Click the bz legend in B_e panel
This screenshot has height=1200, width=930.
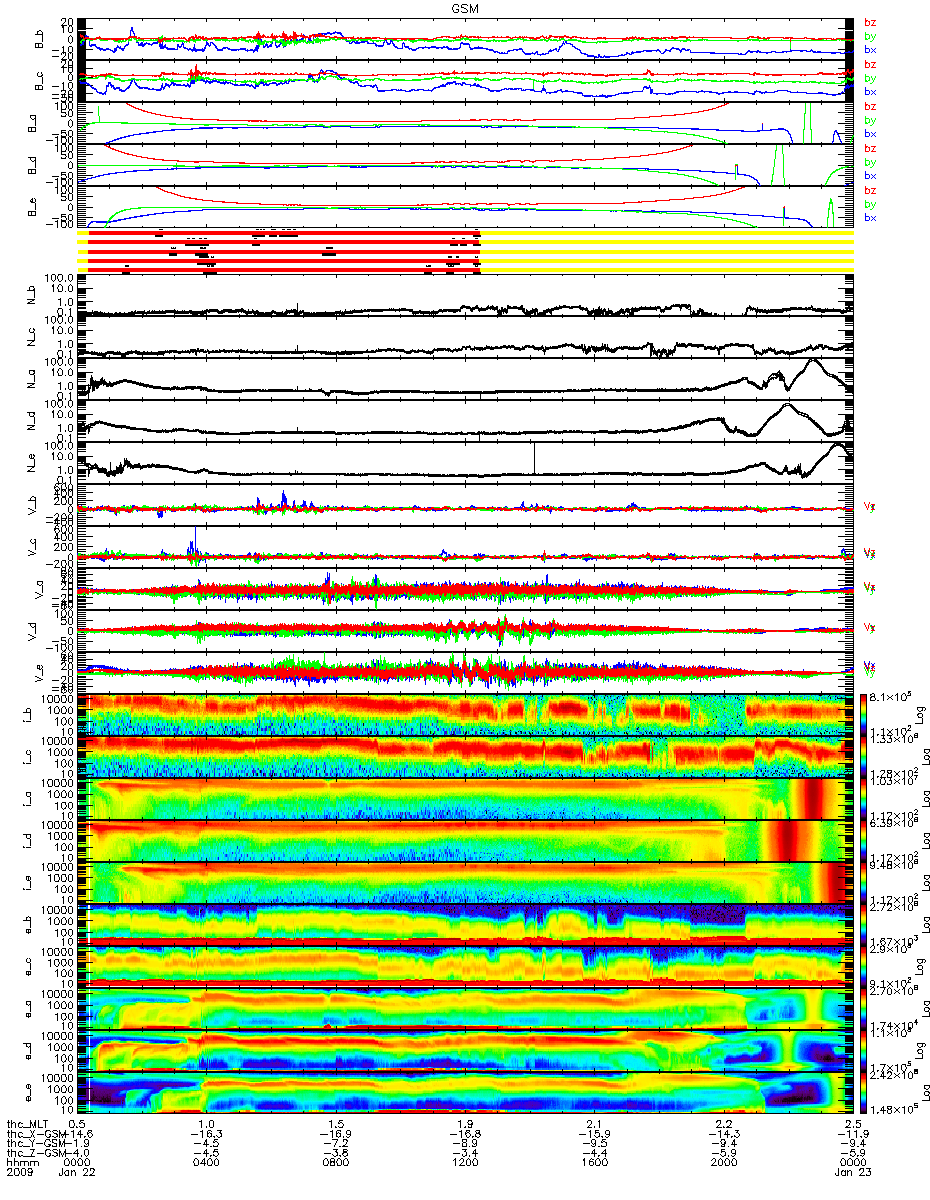(x=870, y=190)
